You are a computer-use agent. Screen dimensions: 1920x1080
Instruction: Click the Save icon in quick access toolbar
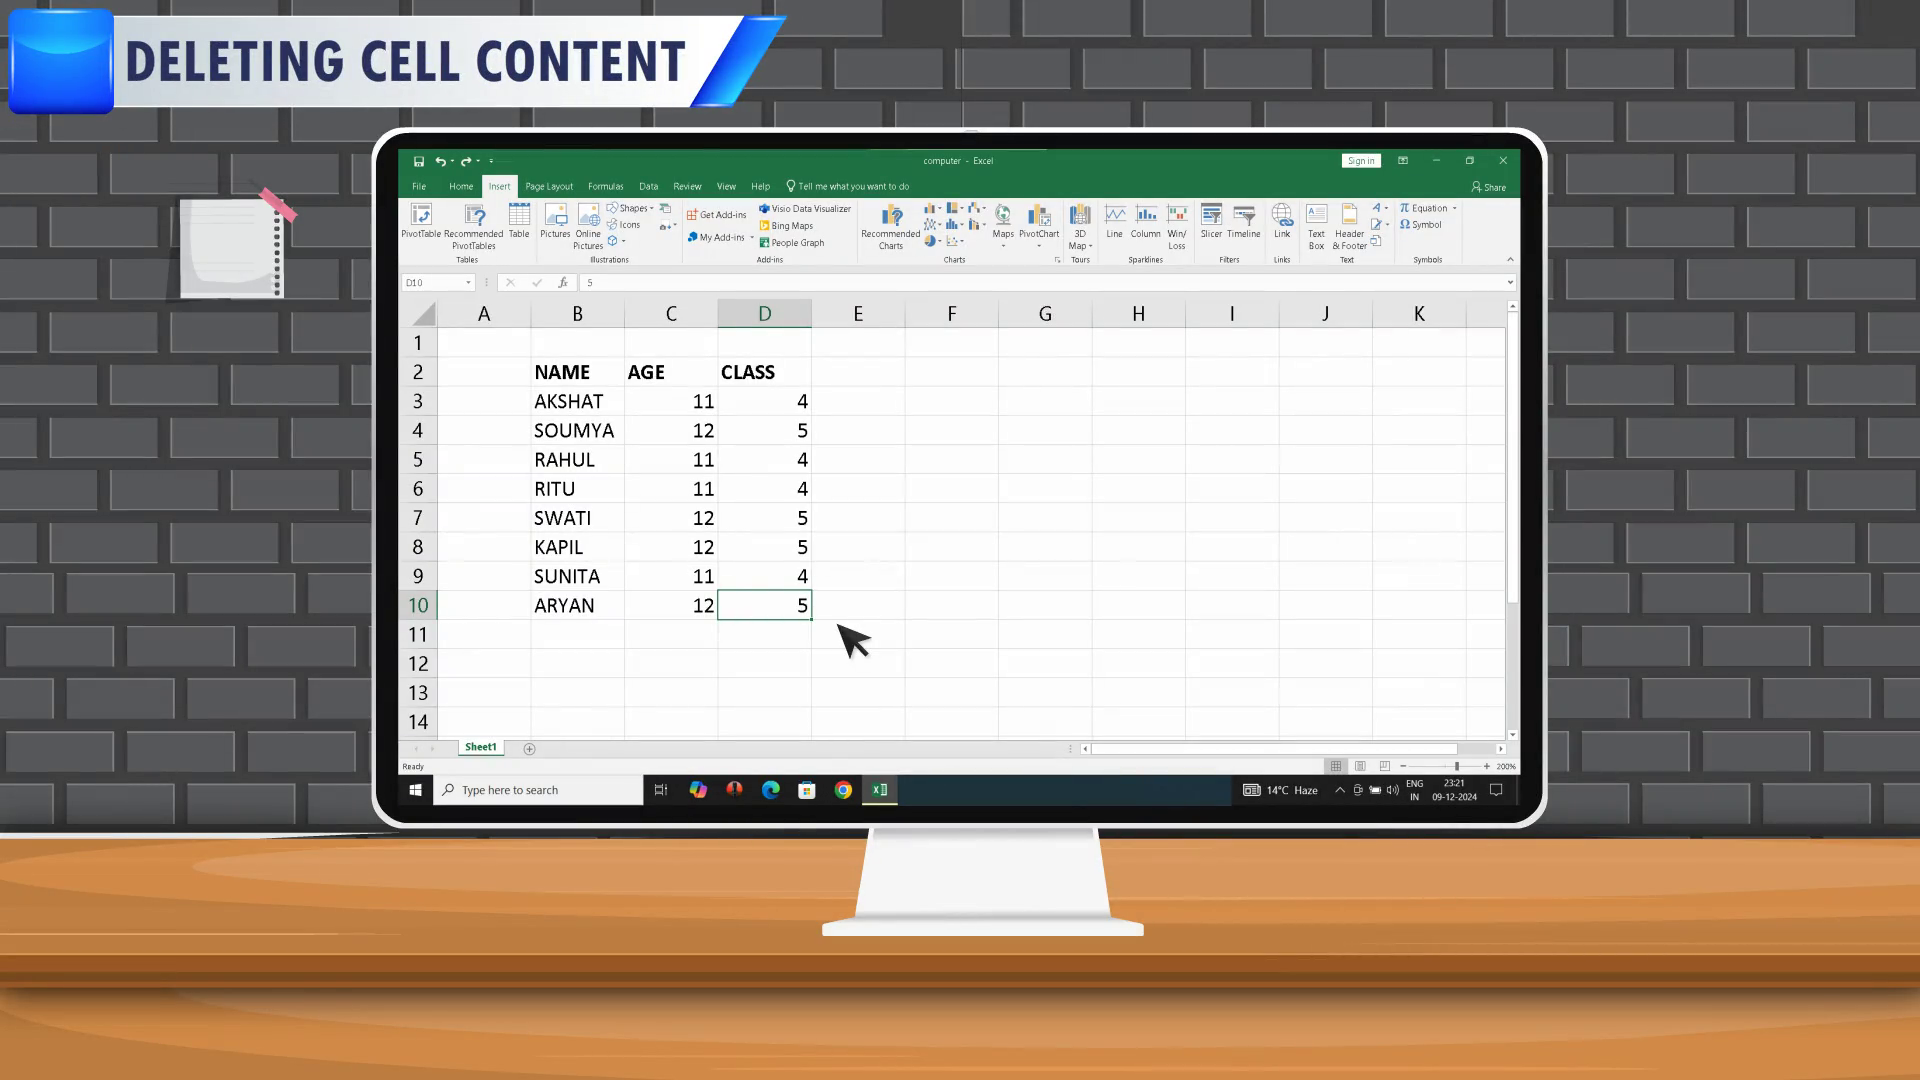418,161
